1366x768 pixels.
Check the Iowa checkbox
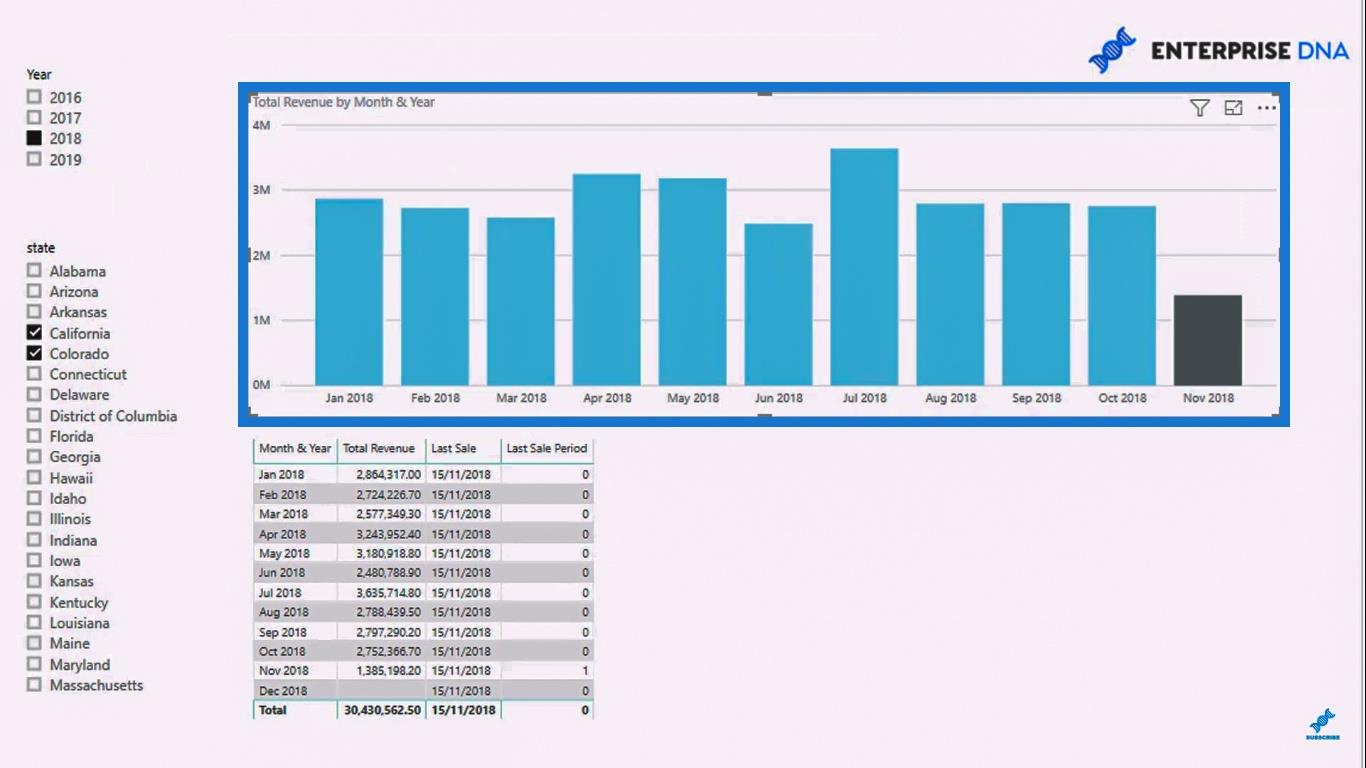point(35,560)
